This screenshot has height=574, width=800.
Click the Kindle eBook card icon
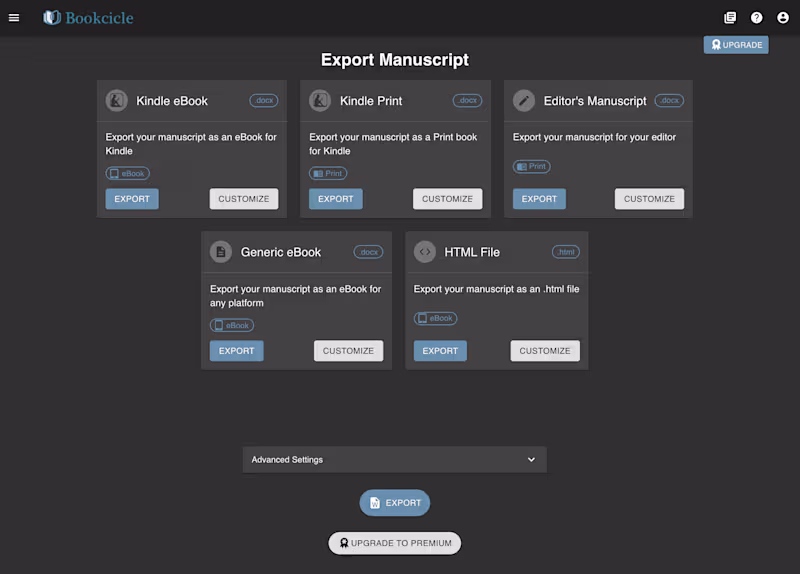[116, 101]
